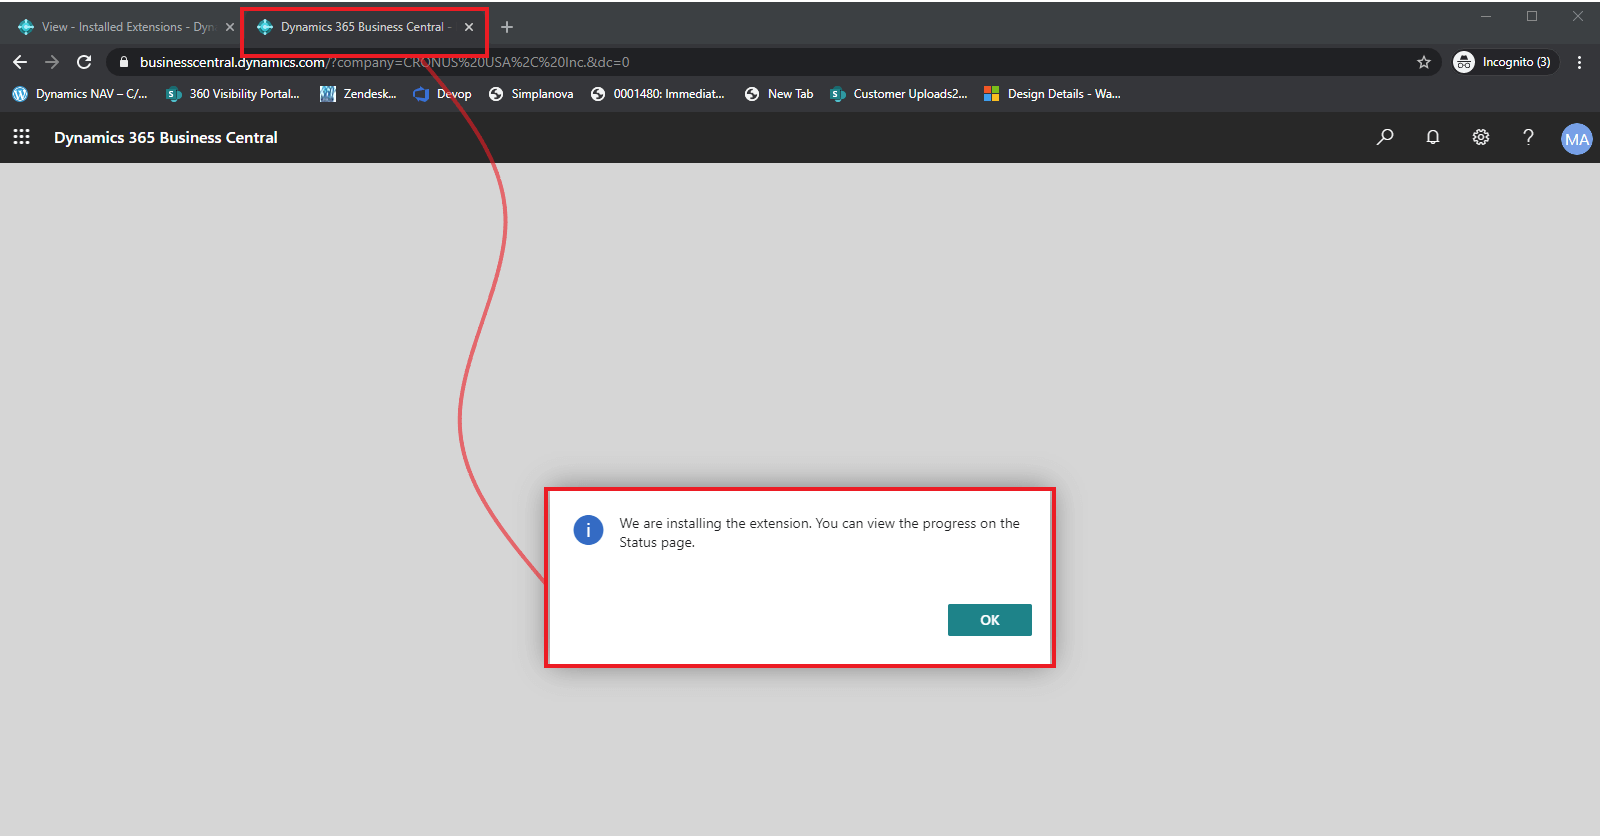The image size is (1600, 836).
Task: Open the Business Central search magnifier
Action: coord(1385,137)
